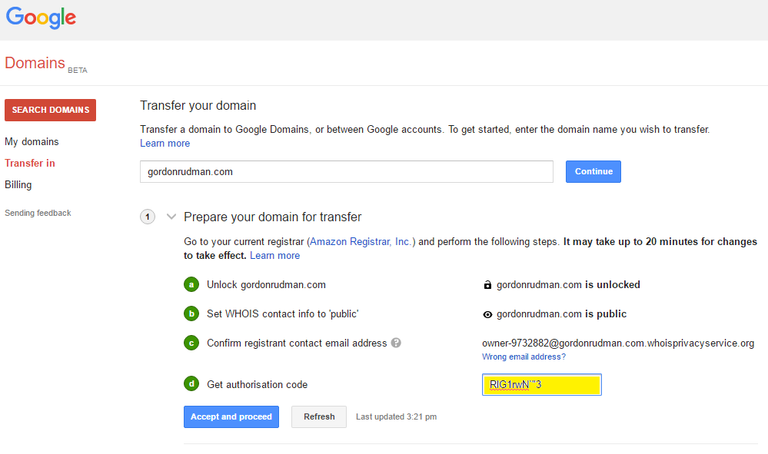Collapse the 'Prepare your domain for transfer' section
Screen dimensions: 768x454
pyautogui.click(x=171, y=217)
